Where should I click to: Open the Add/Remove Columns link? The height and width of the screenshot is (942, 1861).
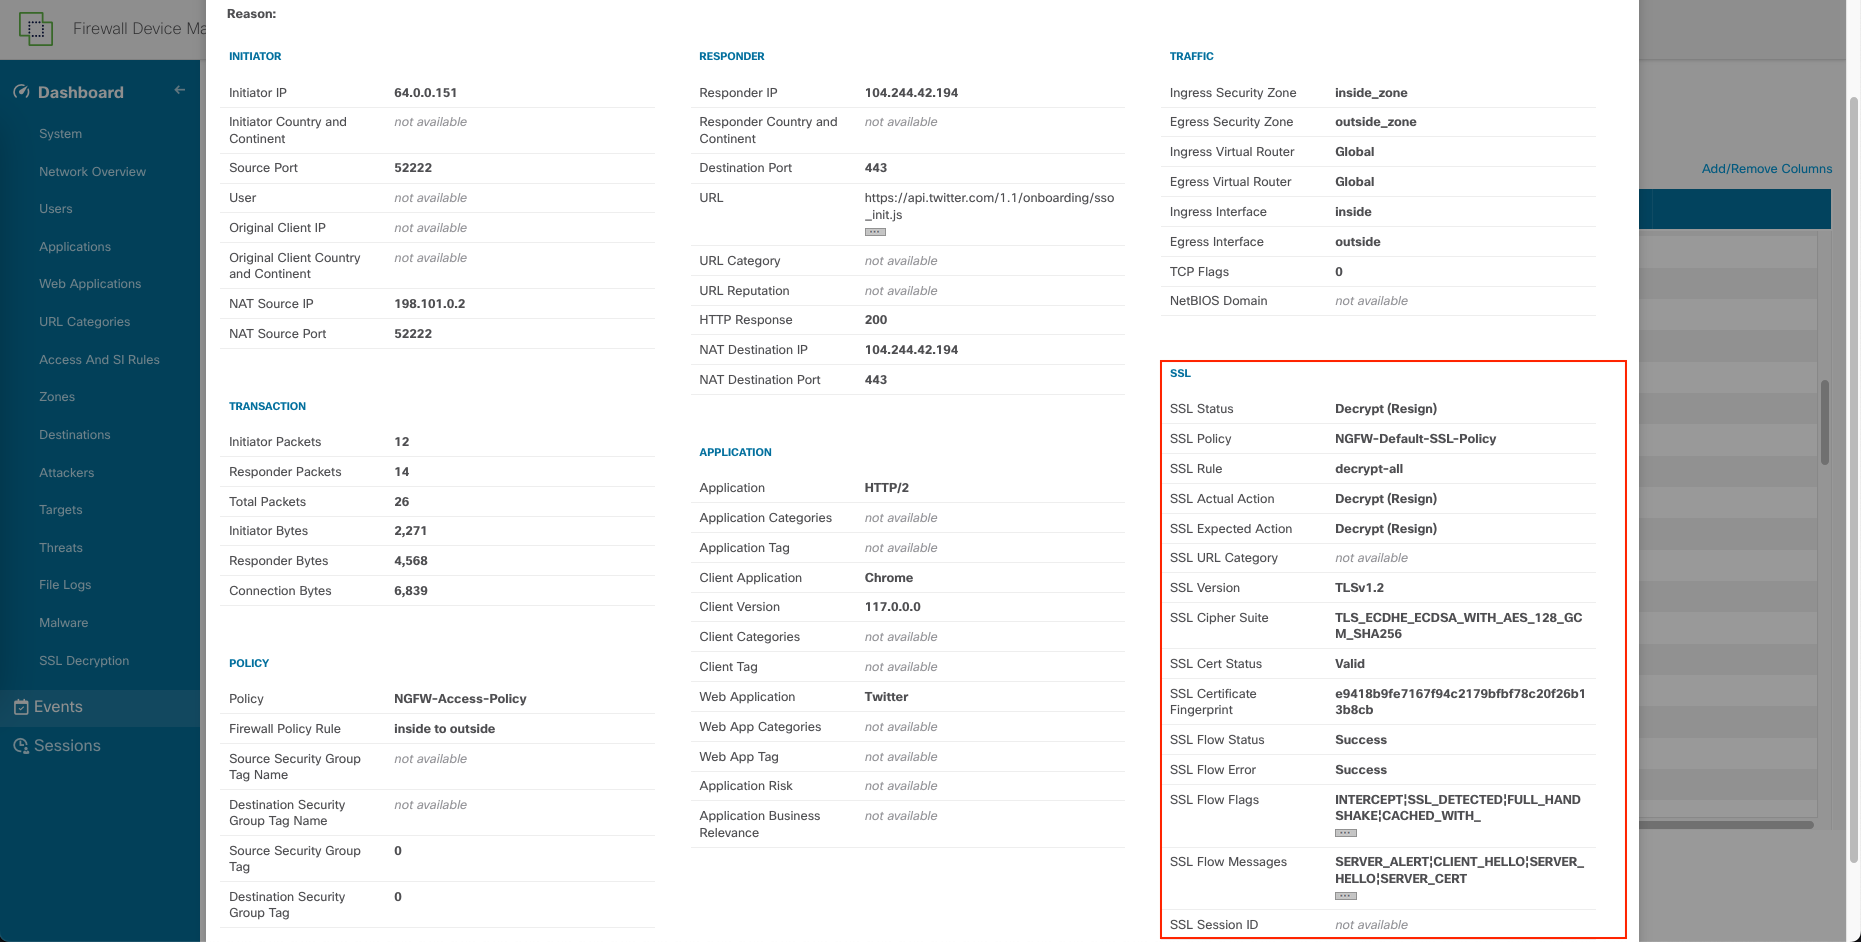click(x=1766, y=169)
